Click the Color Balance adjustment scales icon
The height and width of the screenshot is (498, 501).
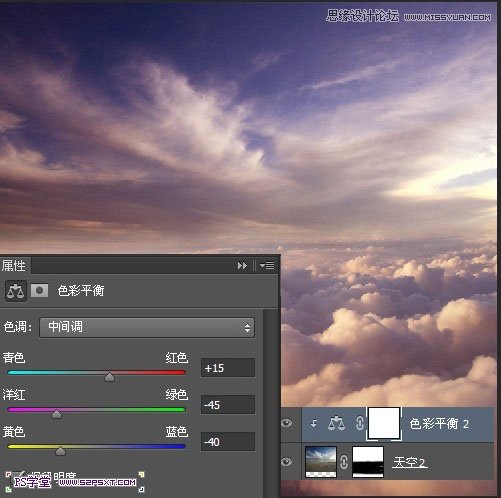(x=16, y=291)
